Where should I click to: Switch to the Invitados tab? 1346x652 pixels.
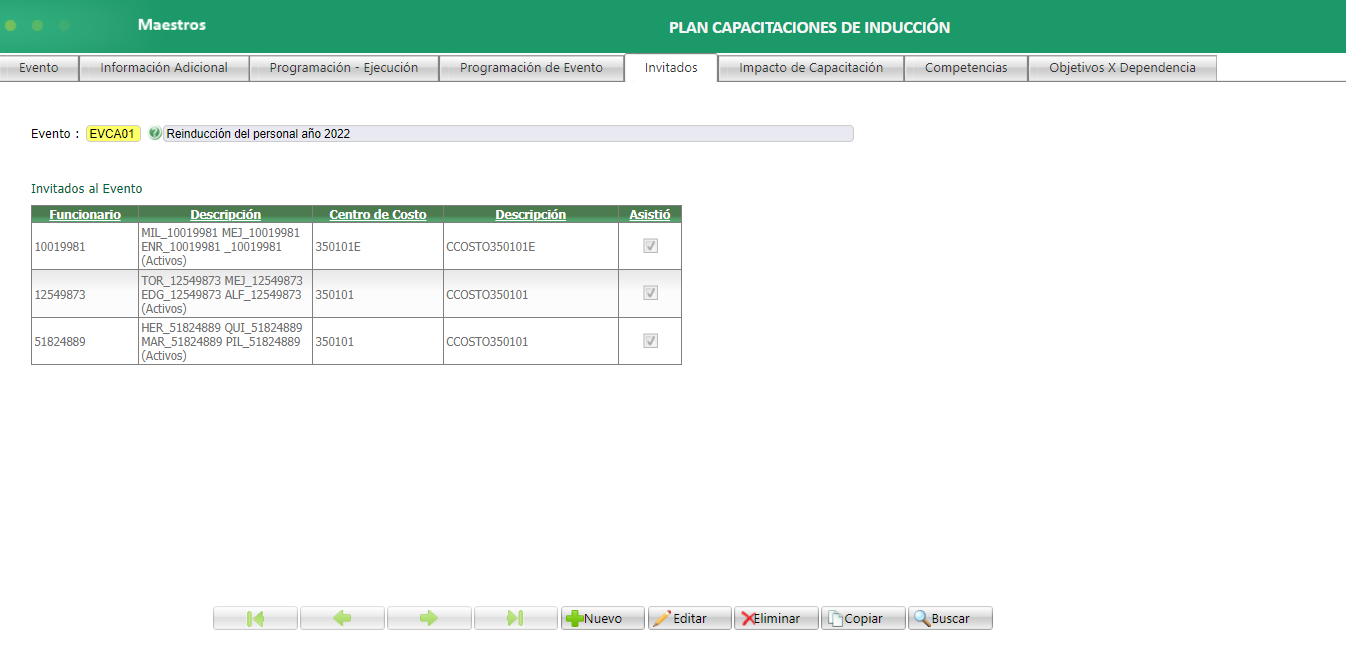click(x=671, y=67)
